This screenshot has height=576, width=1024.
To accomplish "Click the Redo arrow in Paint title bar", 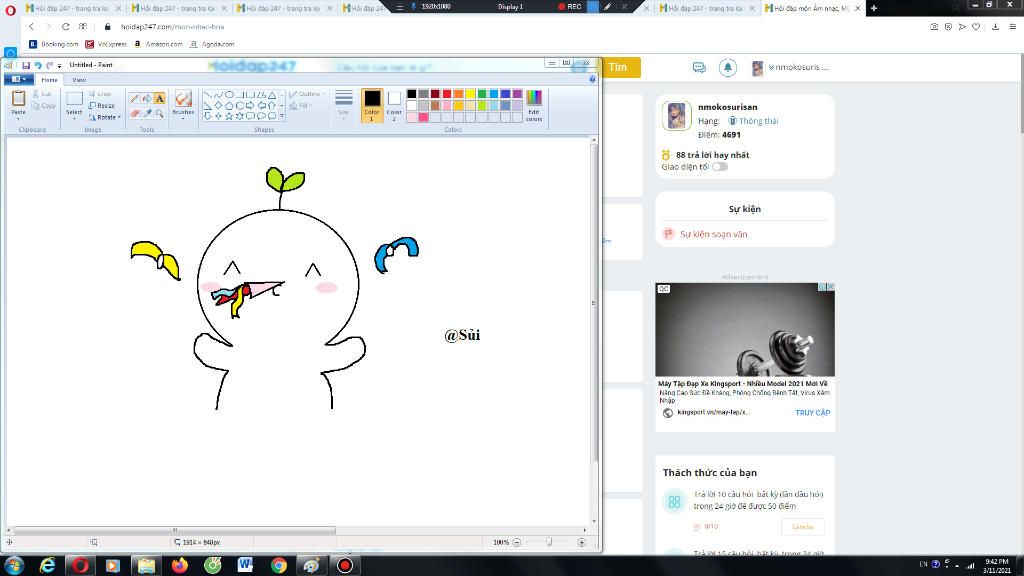I will coord(49,65).
